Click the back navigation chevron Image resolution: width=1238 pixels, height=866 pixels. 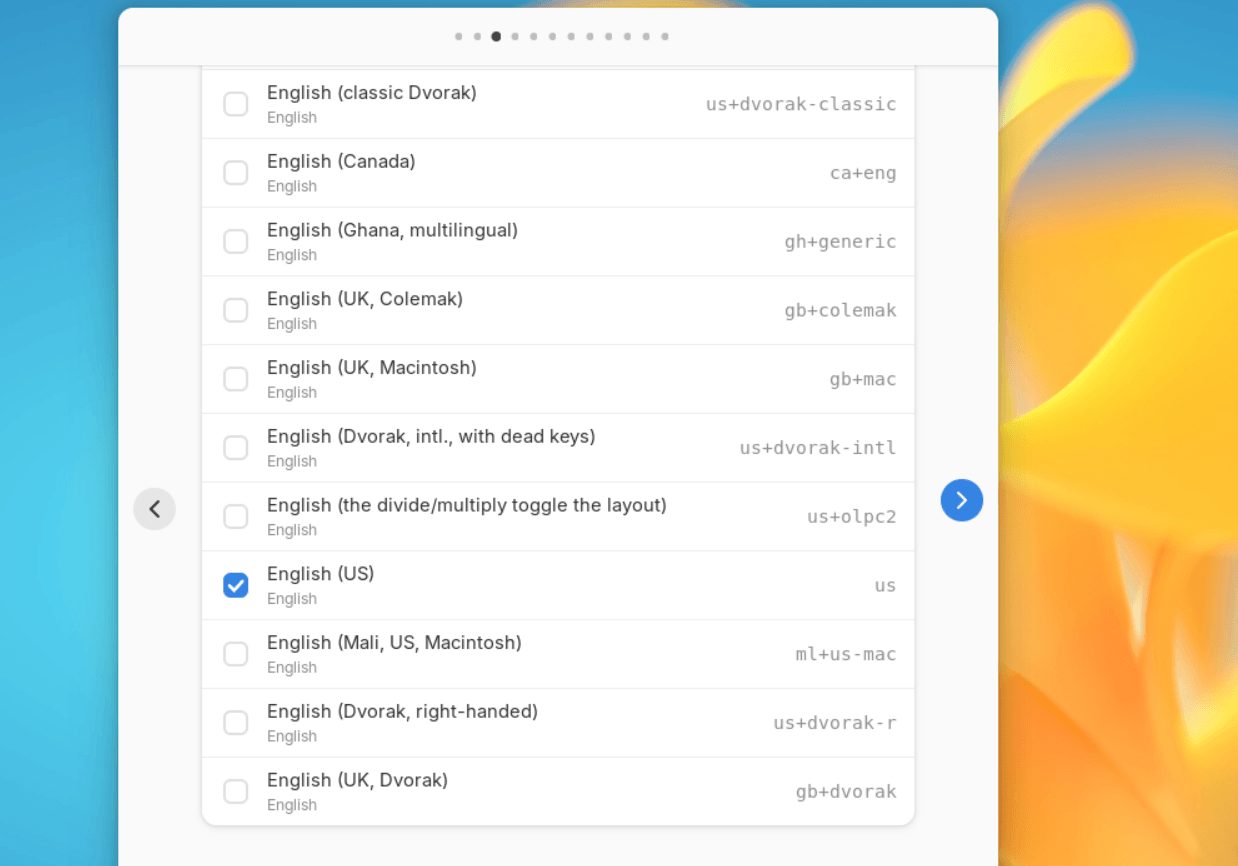[155, 508]
